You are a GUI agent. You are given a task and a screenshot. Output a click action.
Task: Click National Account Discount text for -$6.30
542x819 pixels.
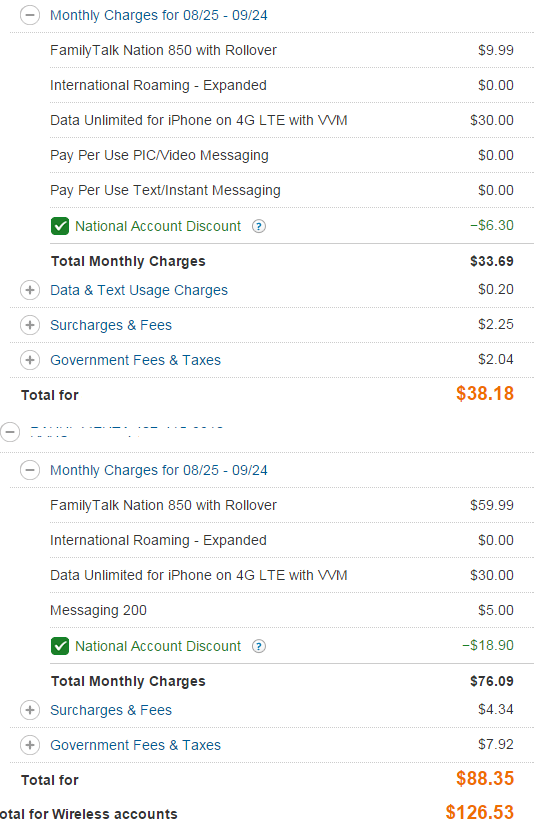(158, 226)
